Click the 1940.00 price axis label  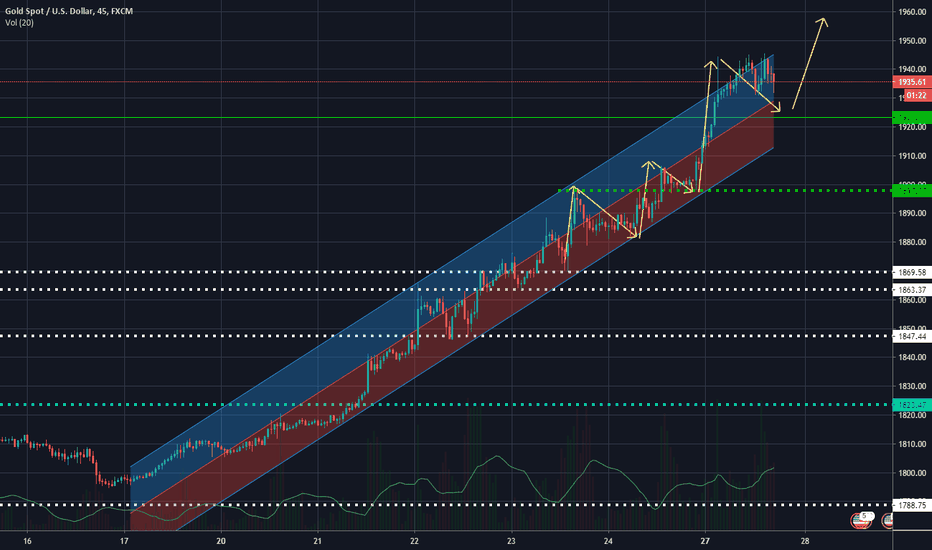coord(912,69)
